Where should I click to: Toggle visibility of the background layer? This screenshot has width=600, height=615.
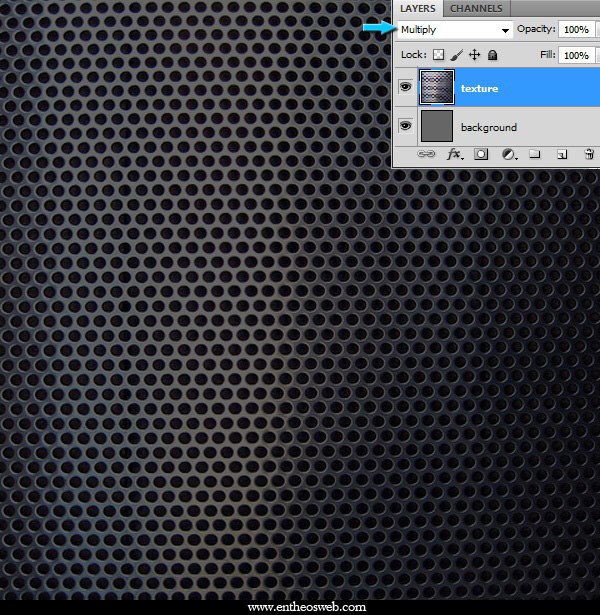[406, 126]
